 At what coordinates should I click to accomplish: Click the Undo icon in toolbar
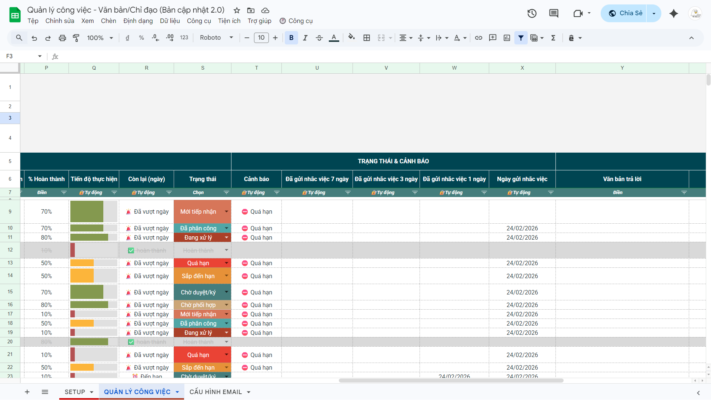(35, 38)
